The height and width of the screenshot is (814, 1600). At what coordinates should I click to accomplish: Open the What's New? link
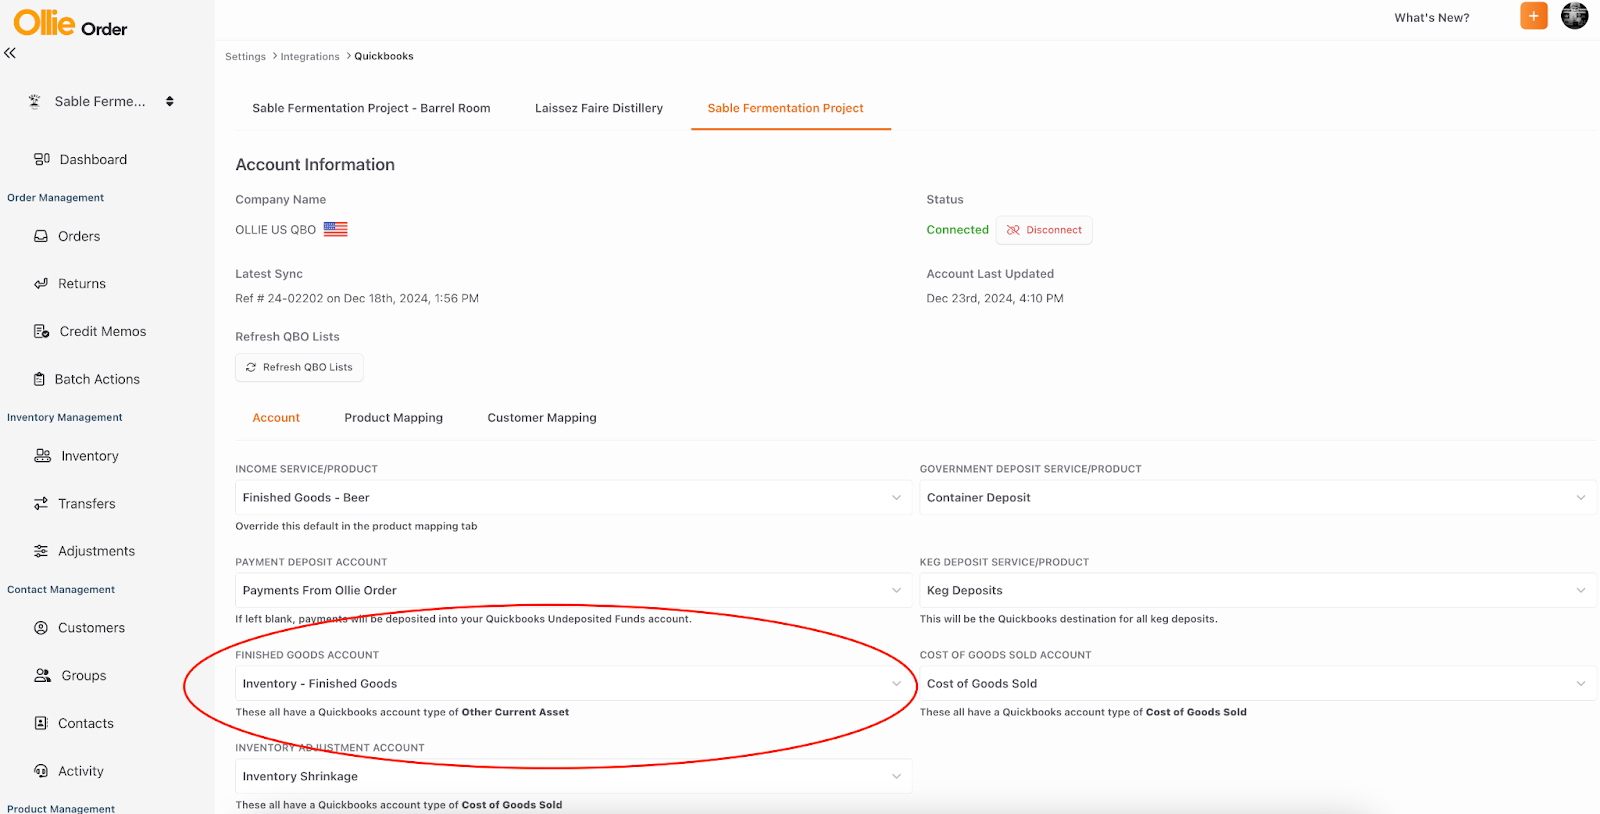click(x=1432, y=18)
